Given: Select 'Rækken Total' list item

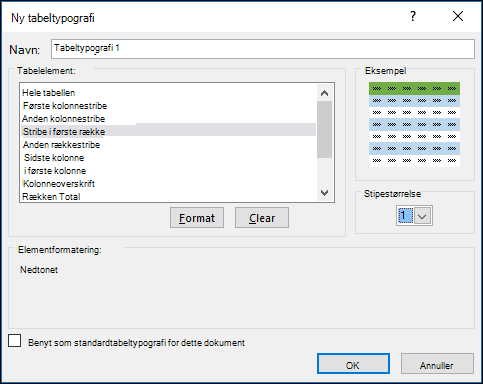Looking at the screenshot, I should [x=168, y=196].
